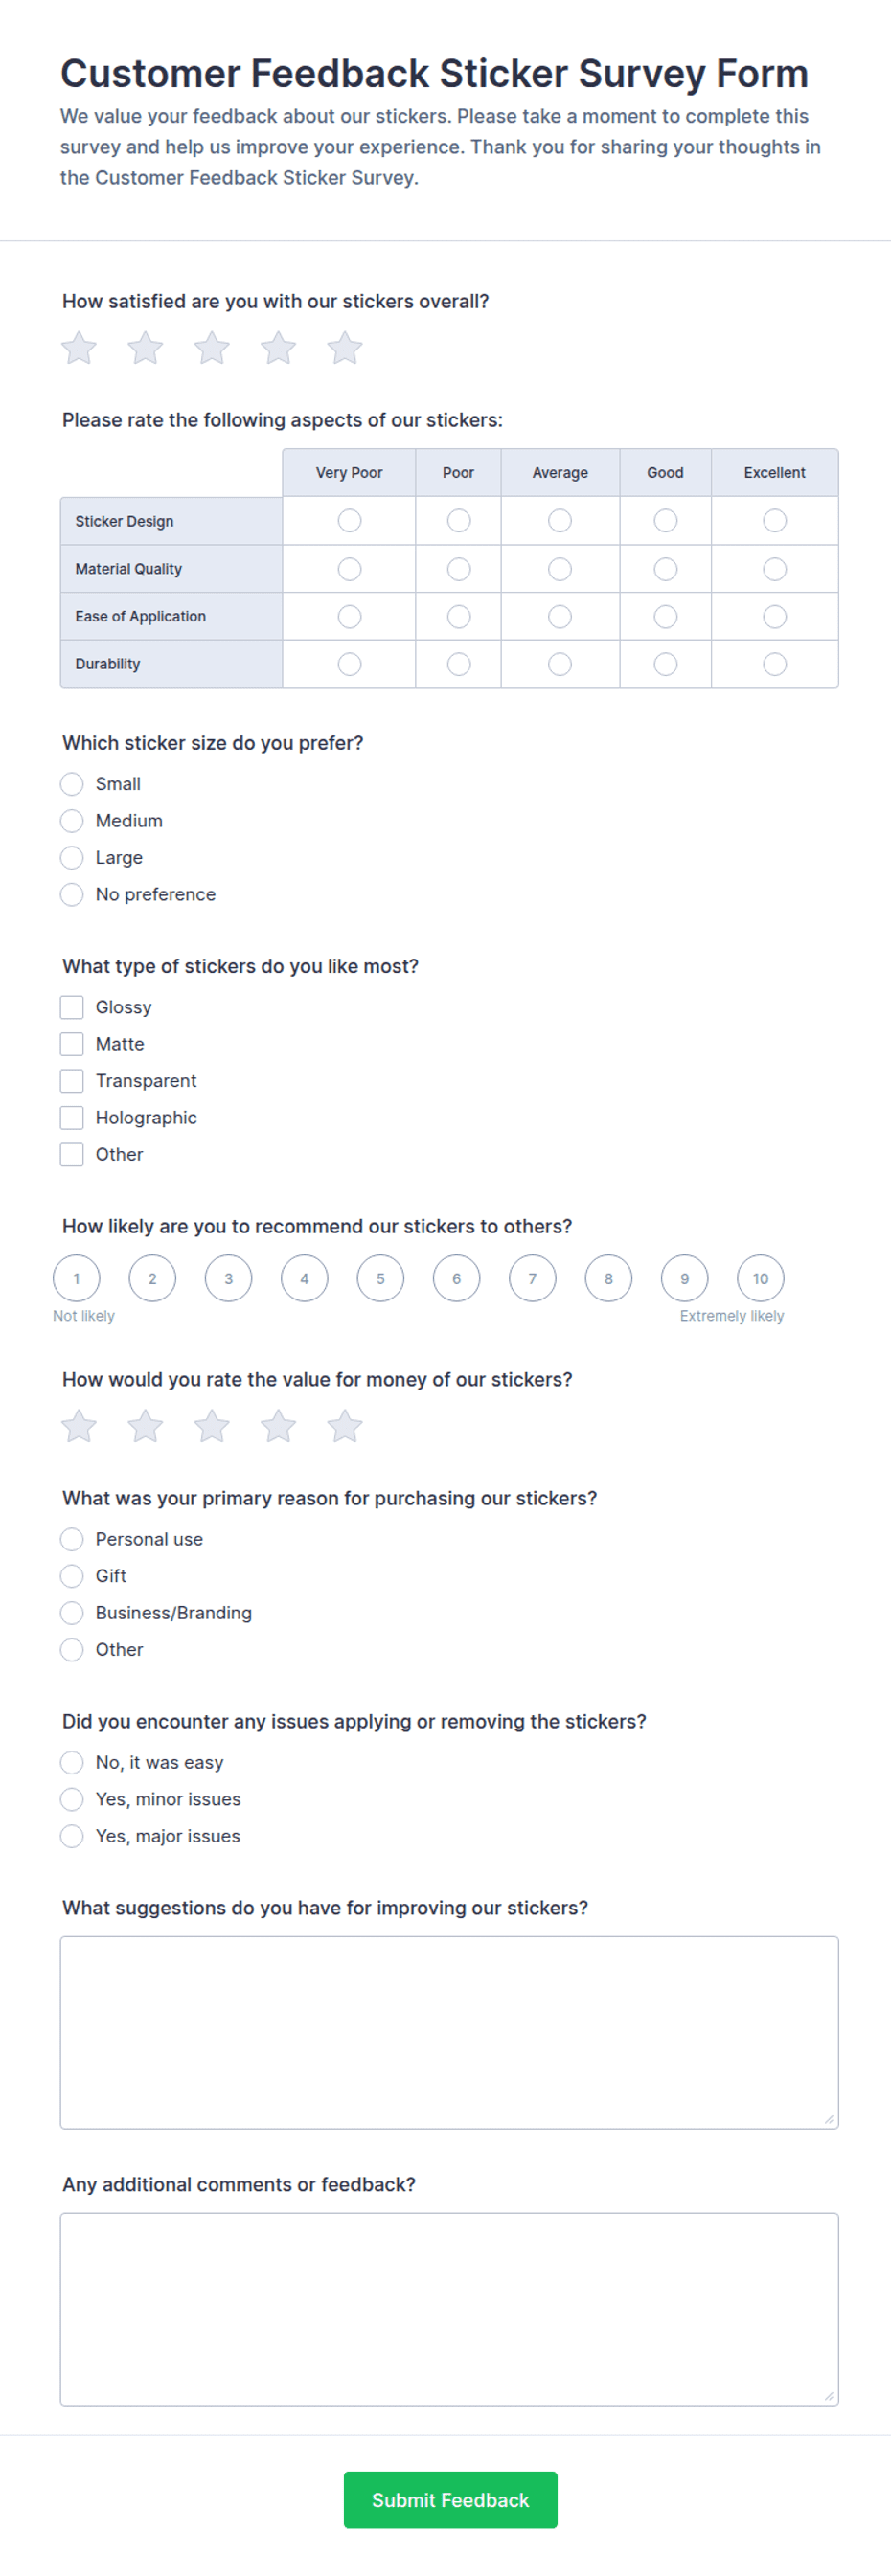Click into the improvement suggestions text box
This screenshot has height=2576, width=891.
pyautogui.click(x=449, y=2032)
